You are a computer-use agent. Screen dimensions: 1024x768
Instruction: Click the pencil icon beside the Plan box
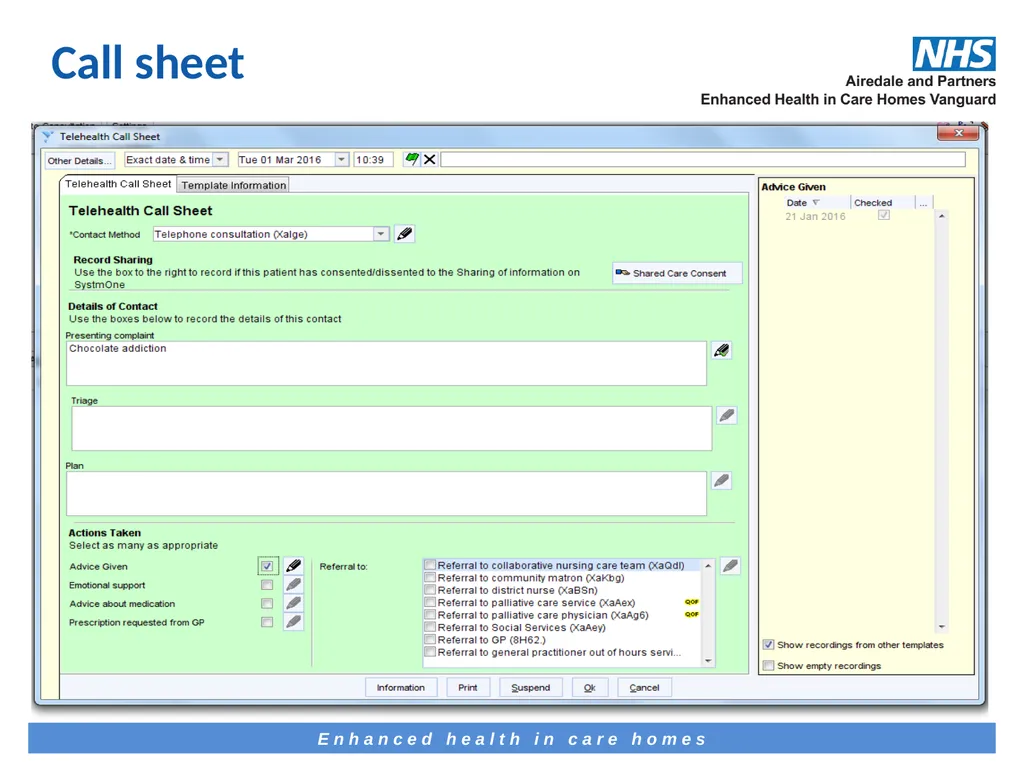722,481
